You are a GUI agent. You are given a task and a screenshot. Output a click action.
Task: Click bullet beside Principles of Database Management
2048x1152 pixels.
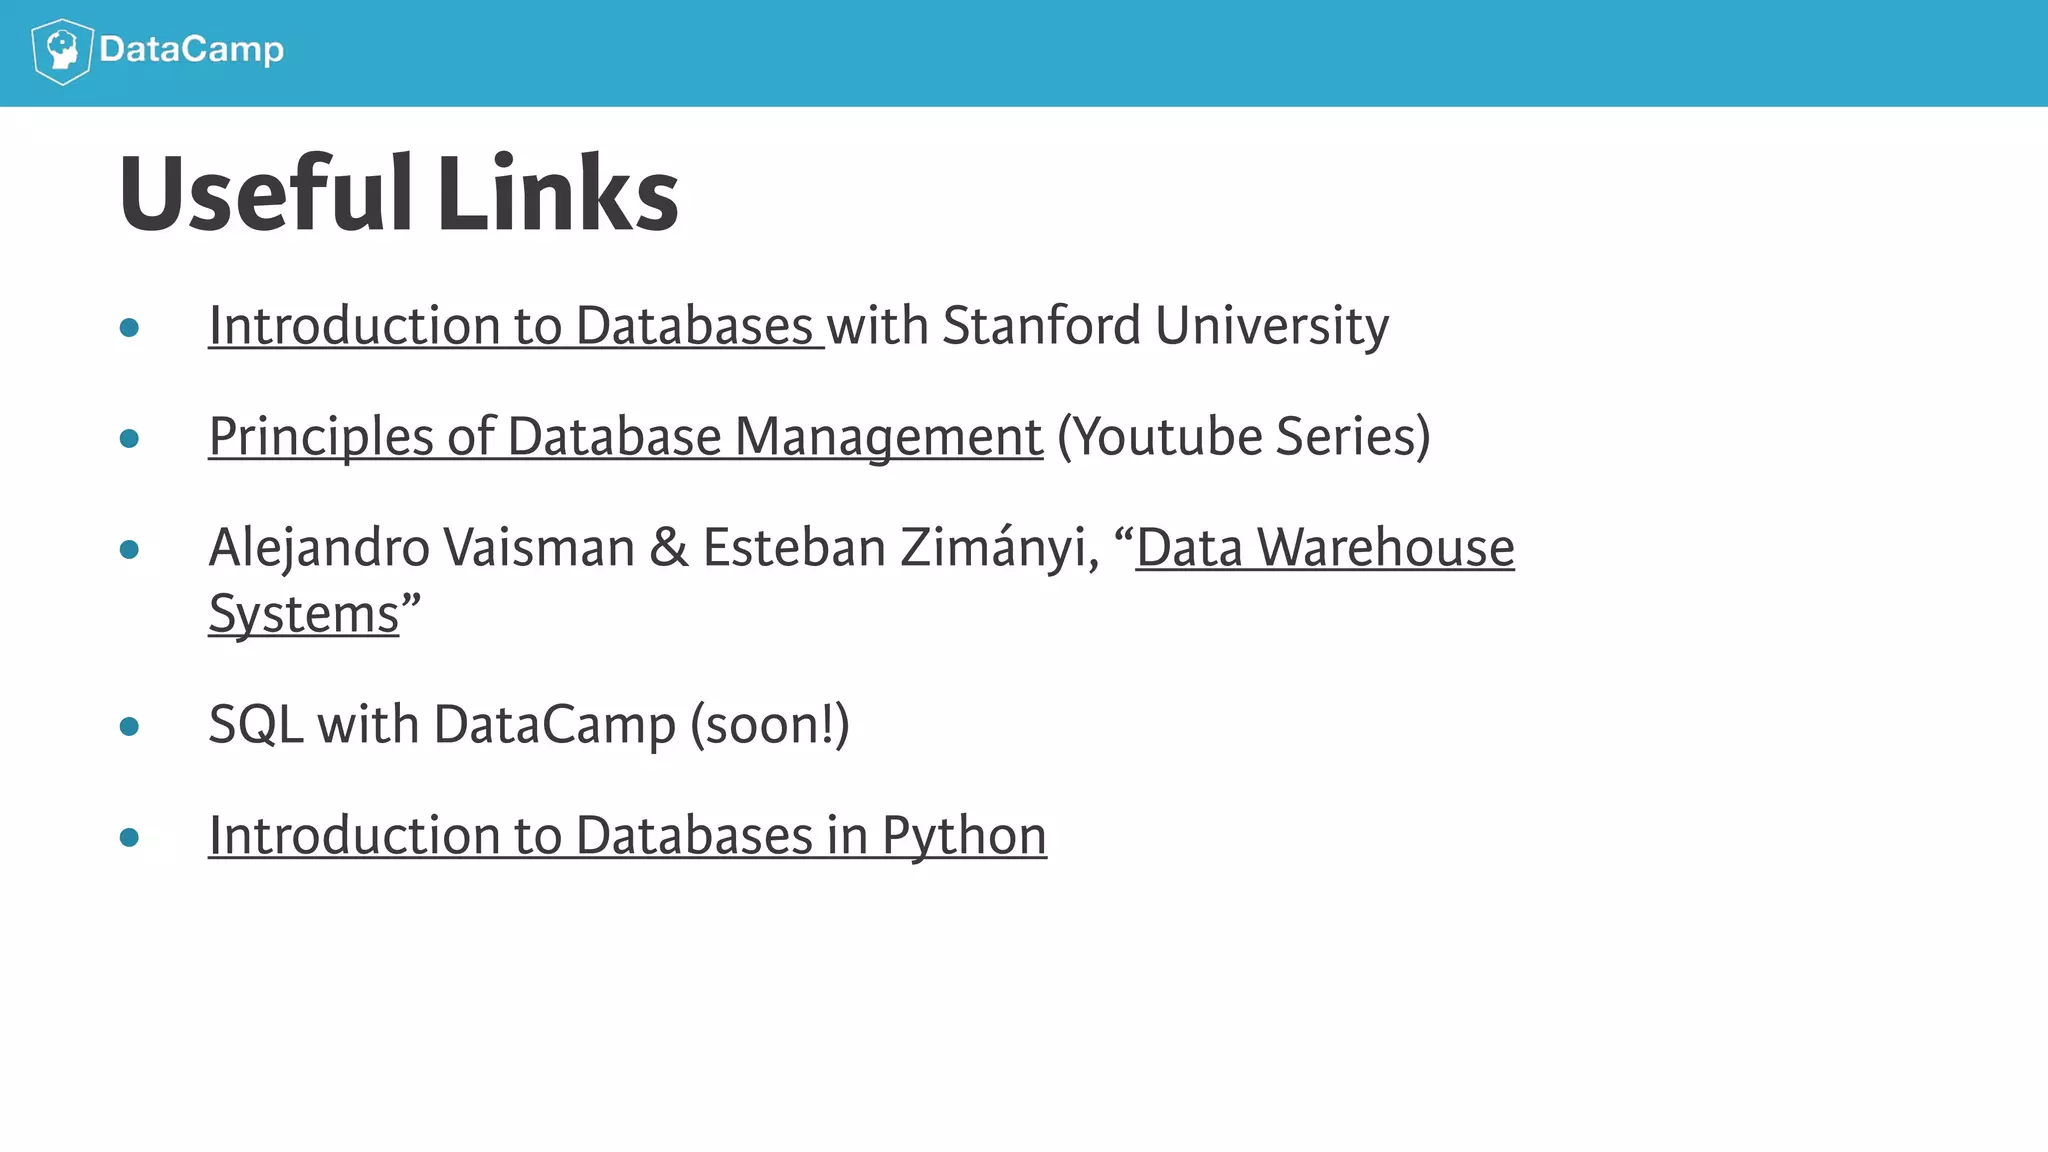tap(129, 438)
